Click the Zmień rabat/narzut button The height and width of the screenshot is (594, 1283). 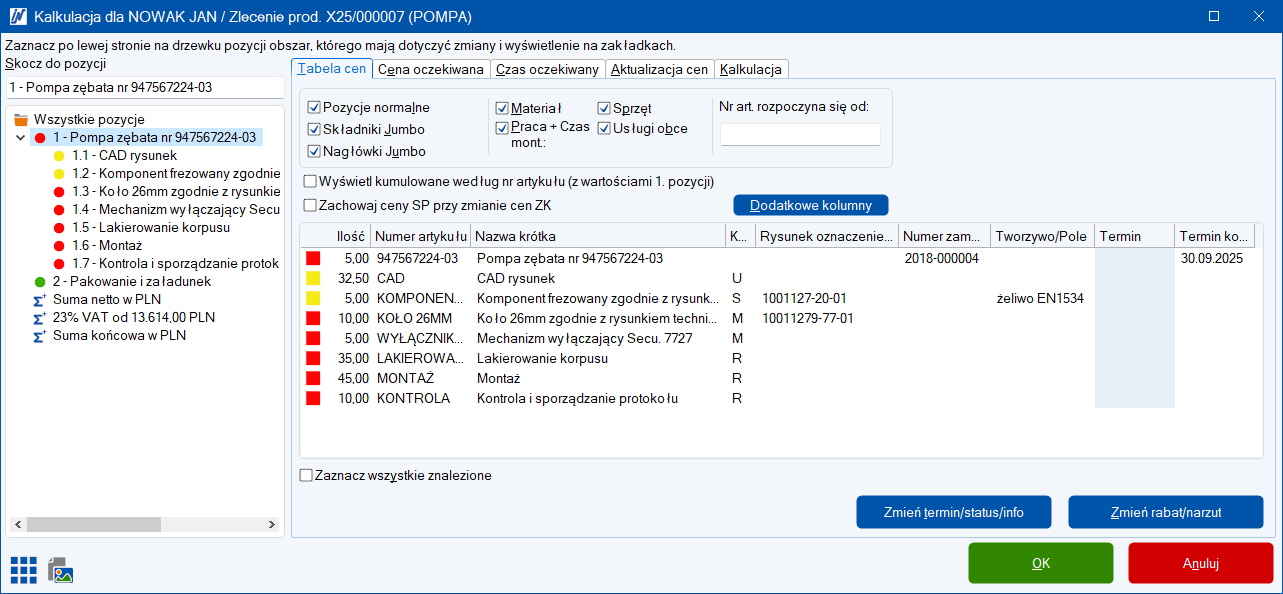[x=1165, y=512]
